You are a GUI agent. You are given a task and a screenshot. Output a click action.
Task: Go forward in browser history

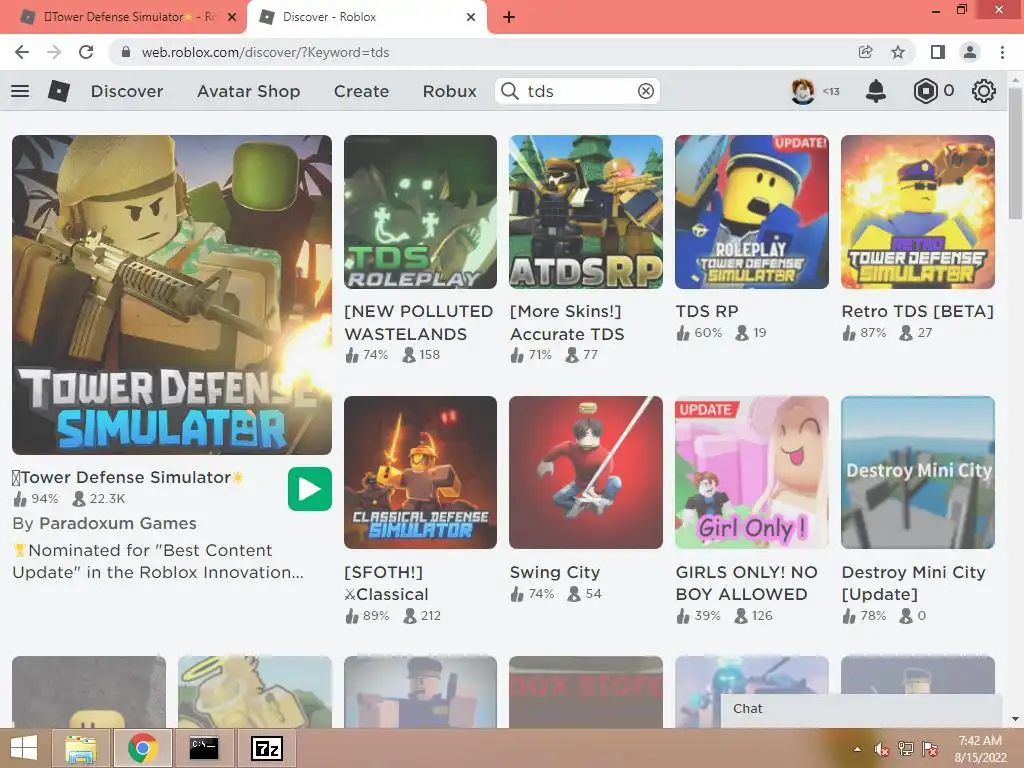[54, 52]
